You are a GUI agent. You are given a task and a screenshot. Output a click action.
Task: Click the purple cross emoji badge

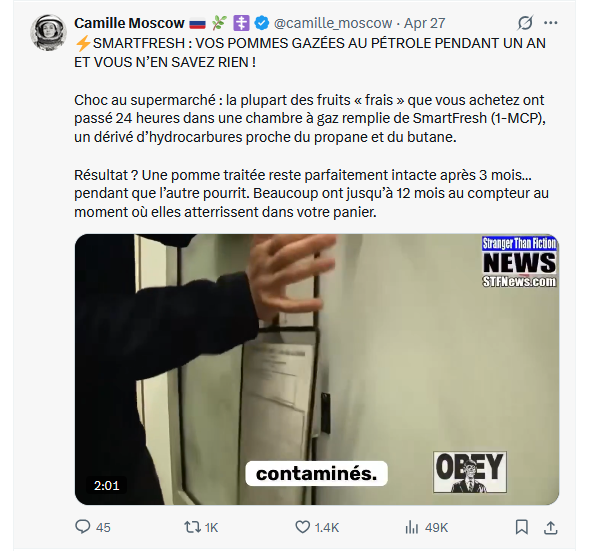241,23
